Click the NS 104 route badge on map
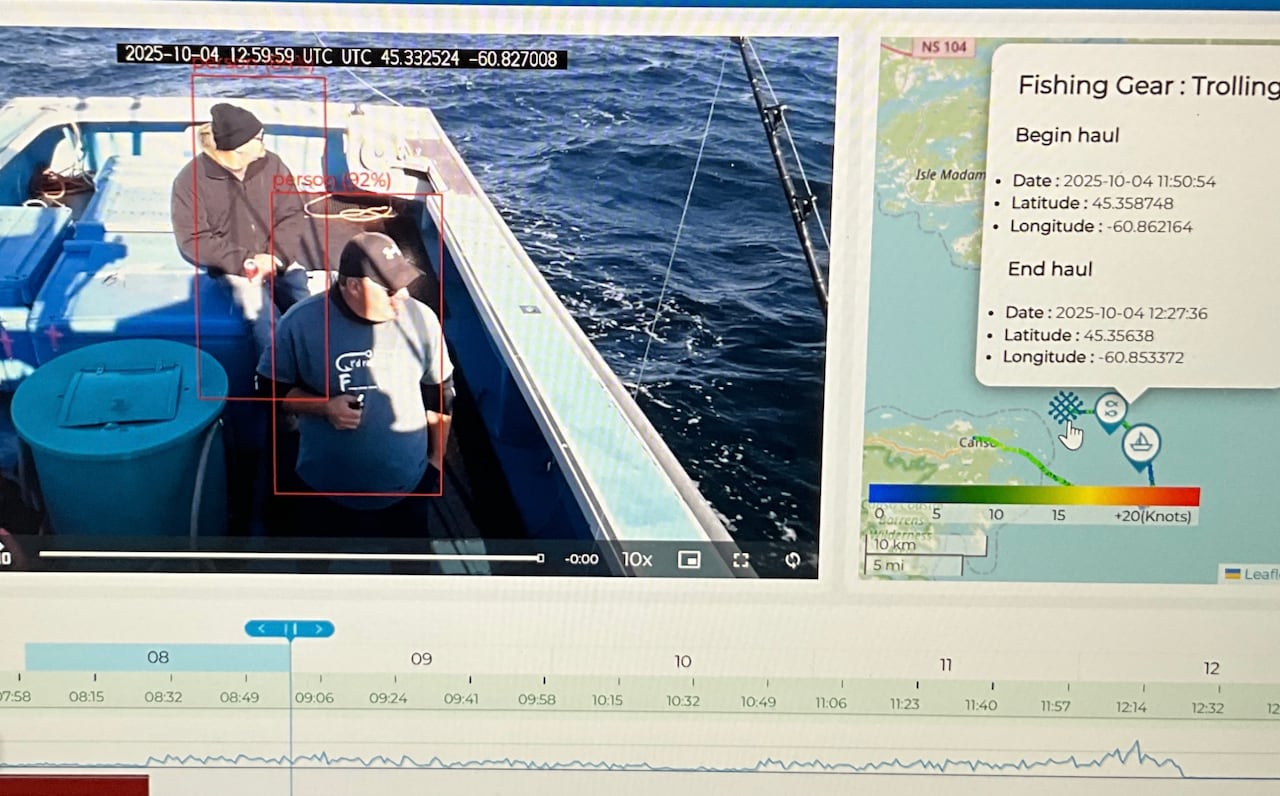 (944, 48)
